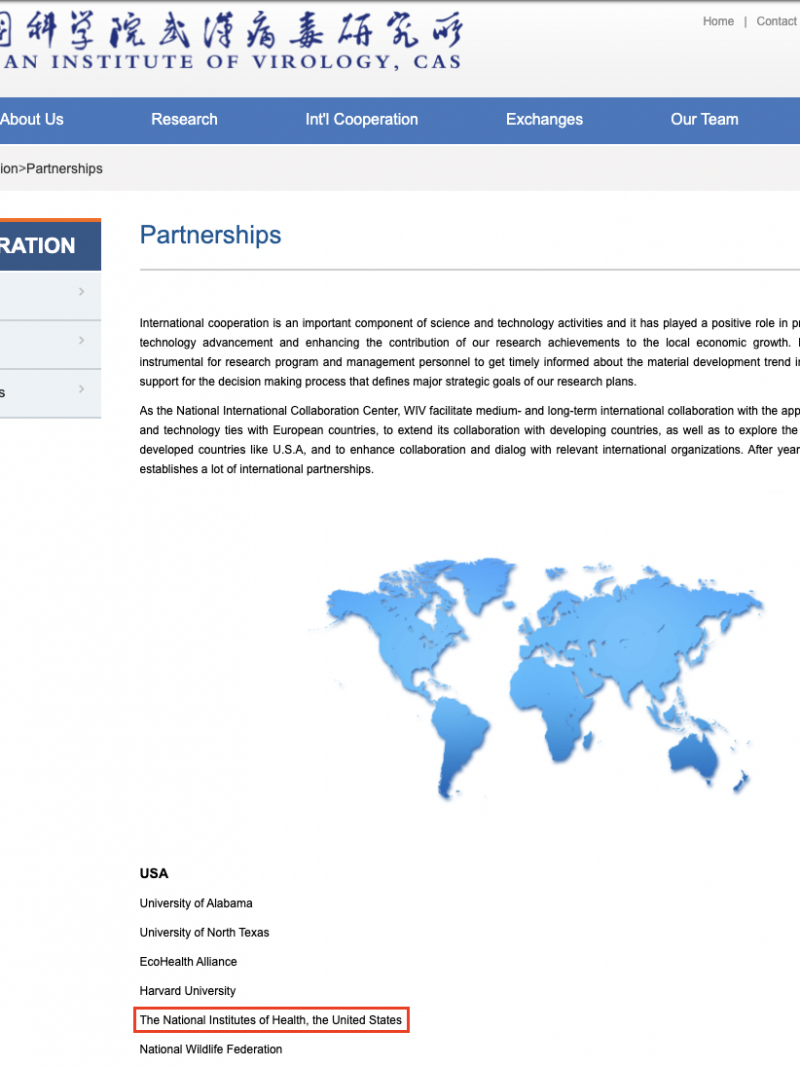Go to the Contact link

(777, 21)
